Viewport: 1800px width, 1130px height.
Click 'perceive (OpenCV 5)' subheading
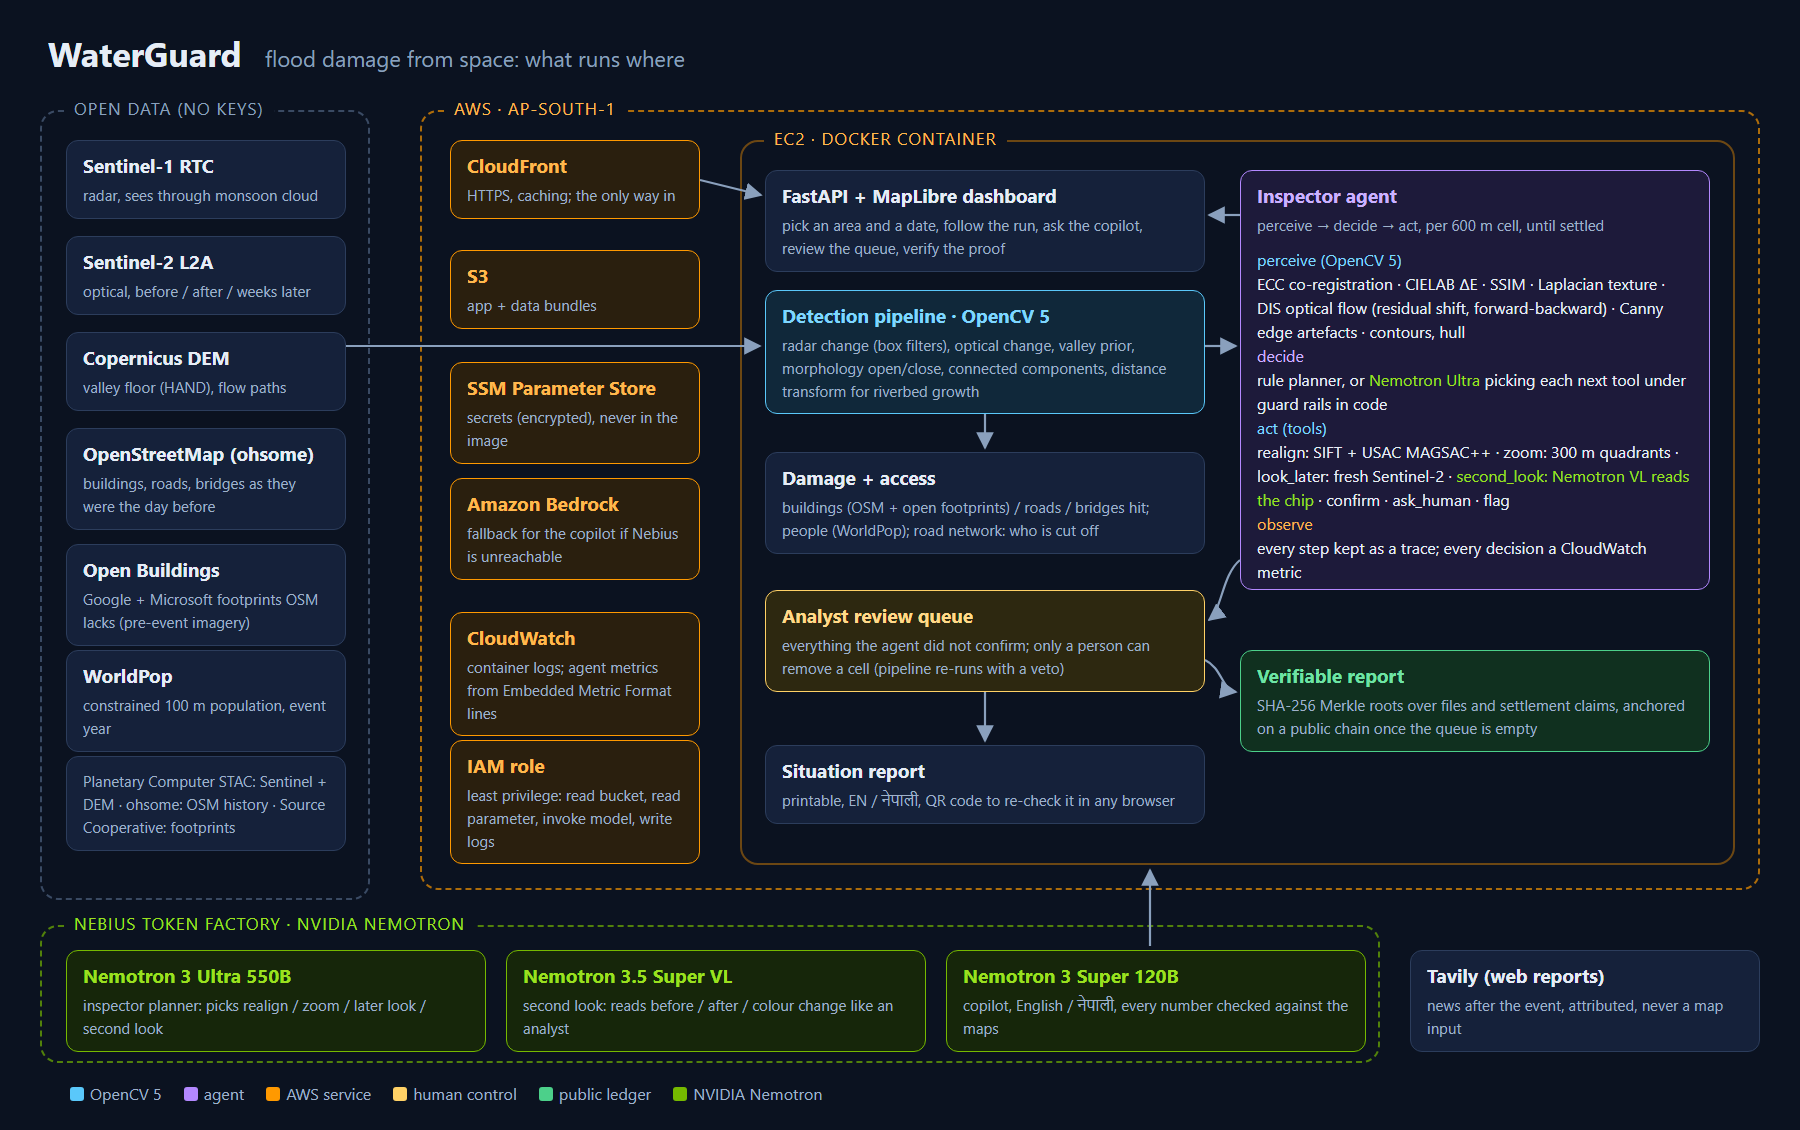click(1329, 261)
